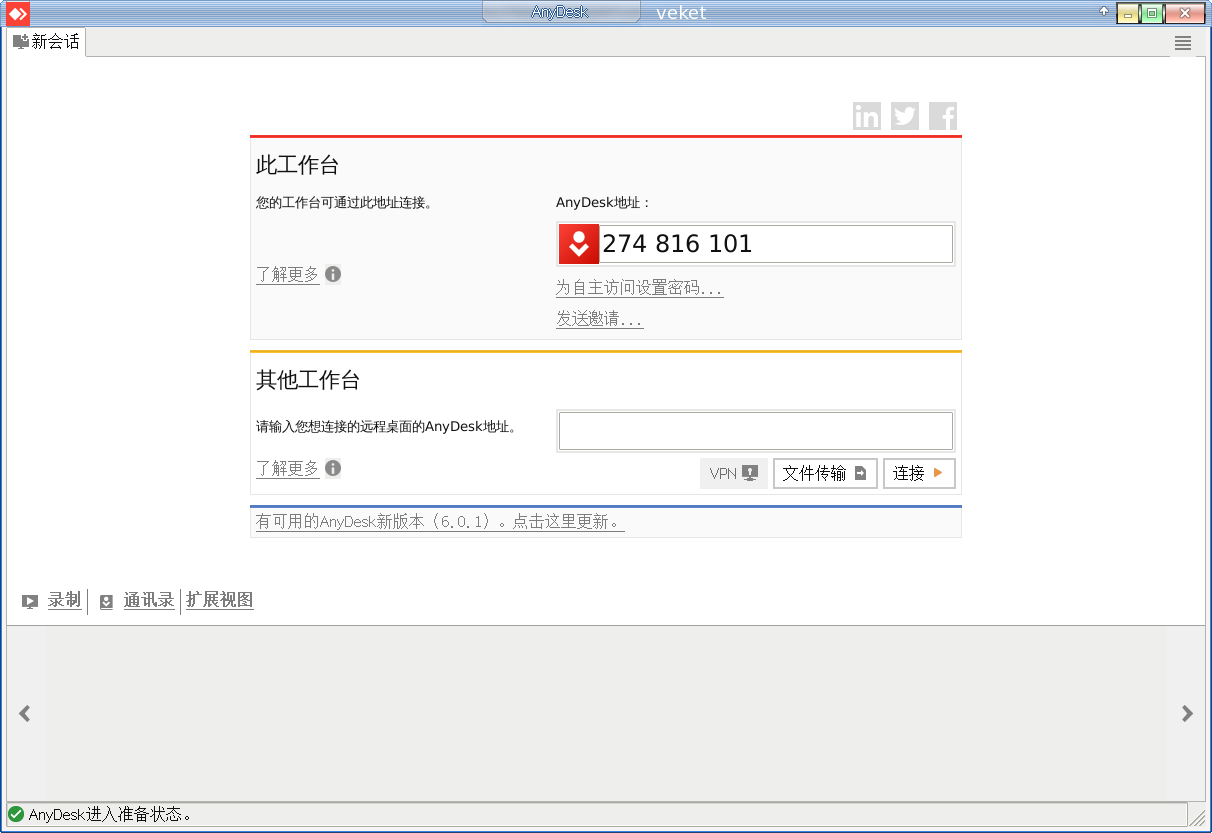This screenshot has height=833, width=1212.
Task: Click the AnyDesk进入准备状态 status text
Action: pyautogui.click(x=110, y=815)
